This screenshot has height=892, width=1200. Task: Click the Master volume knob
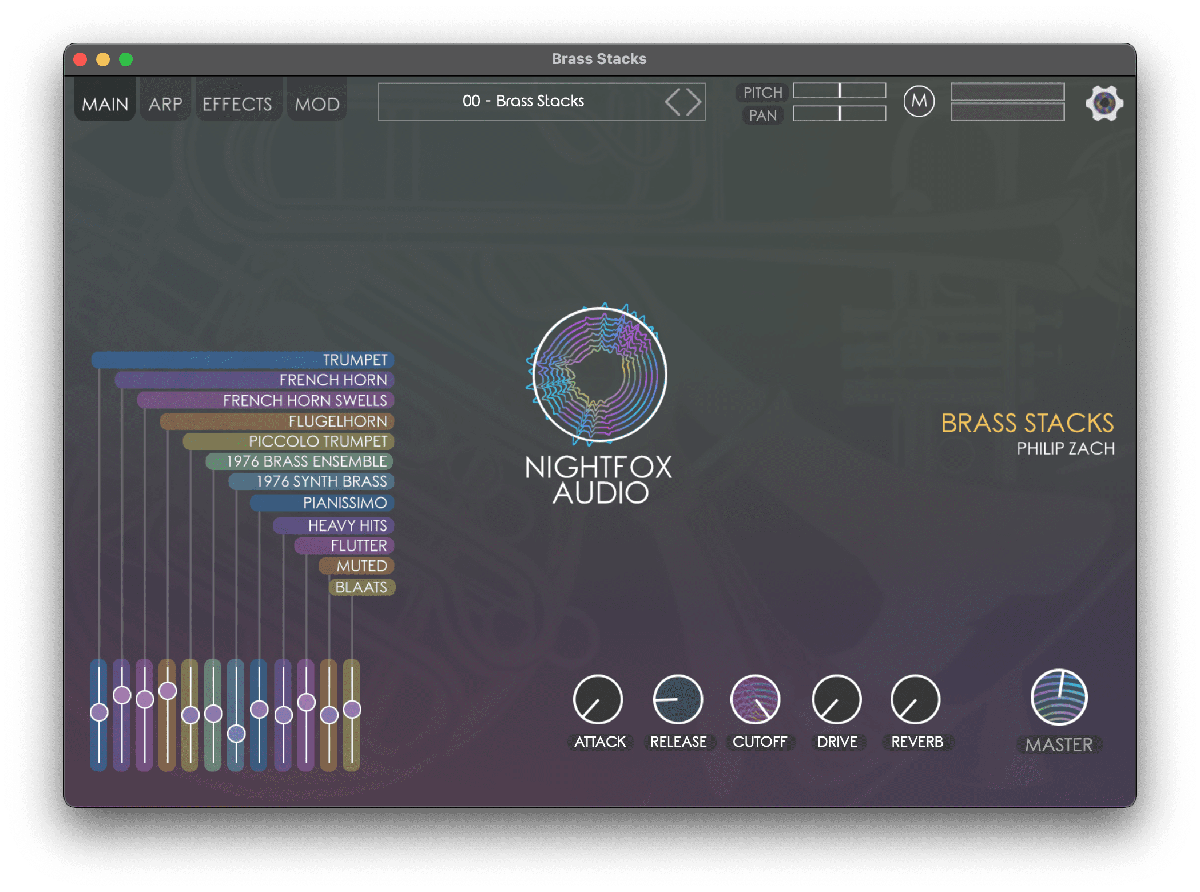(1059, 697)
